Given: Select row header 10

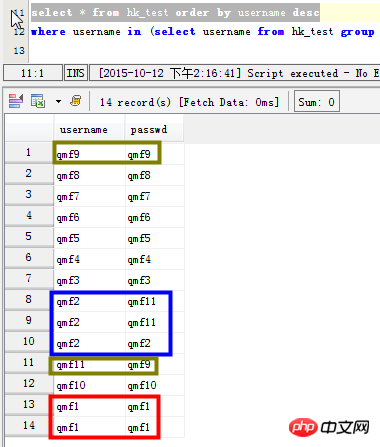Looking at the screenshot, I should 29,342.
